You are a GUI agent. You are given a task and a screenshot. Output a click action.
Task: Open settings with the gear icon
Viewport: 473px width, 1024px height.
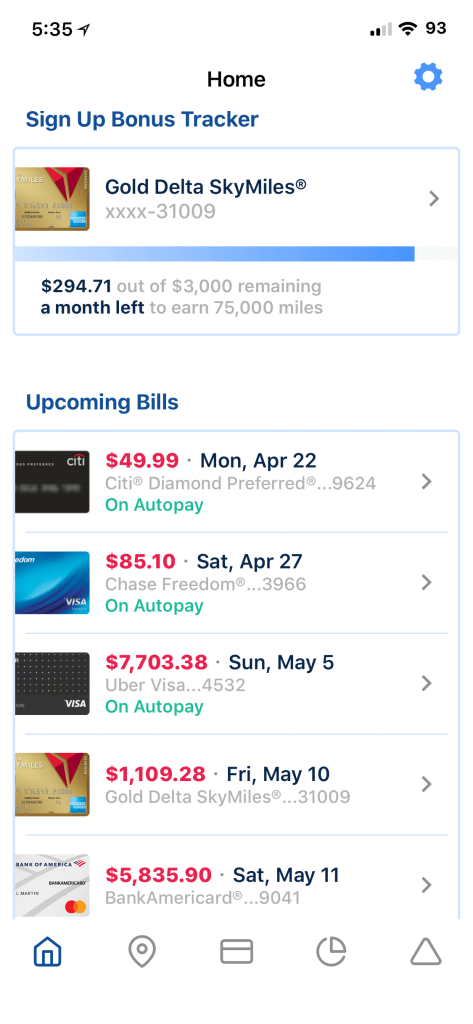coord(428,78)
